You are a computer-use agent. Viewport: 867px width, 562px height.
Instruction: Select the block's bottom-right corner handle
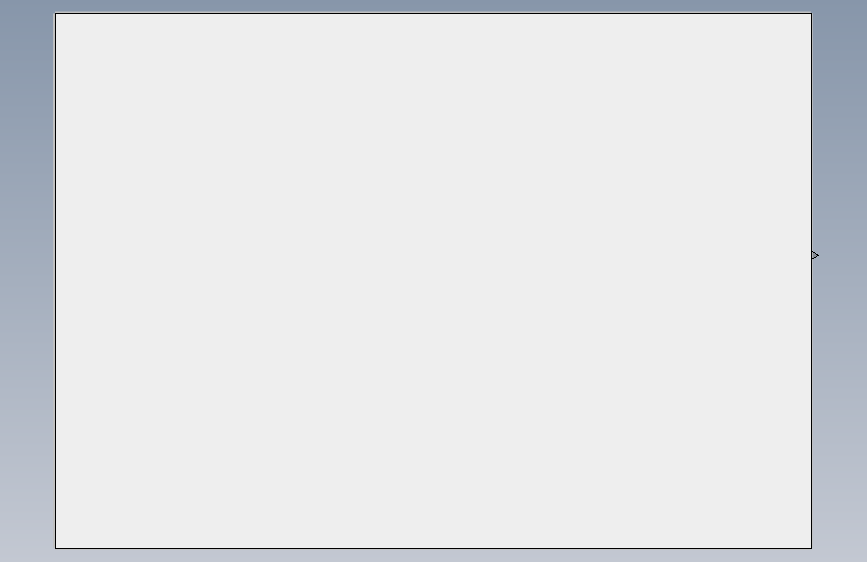click(x=812, y=548)
